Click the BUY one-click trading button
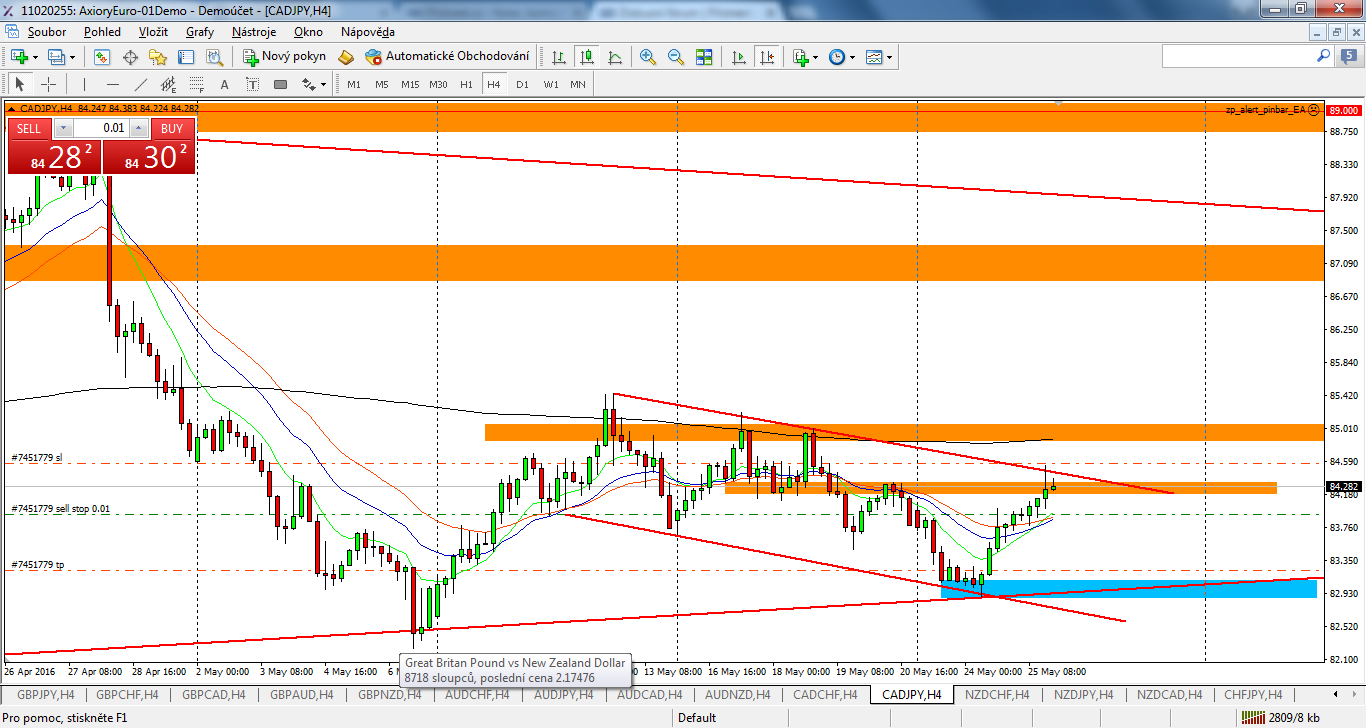 [x=172, y=128]
